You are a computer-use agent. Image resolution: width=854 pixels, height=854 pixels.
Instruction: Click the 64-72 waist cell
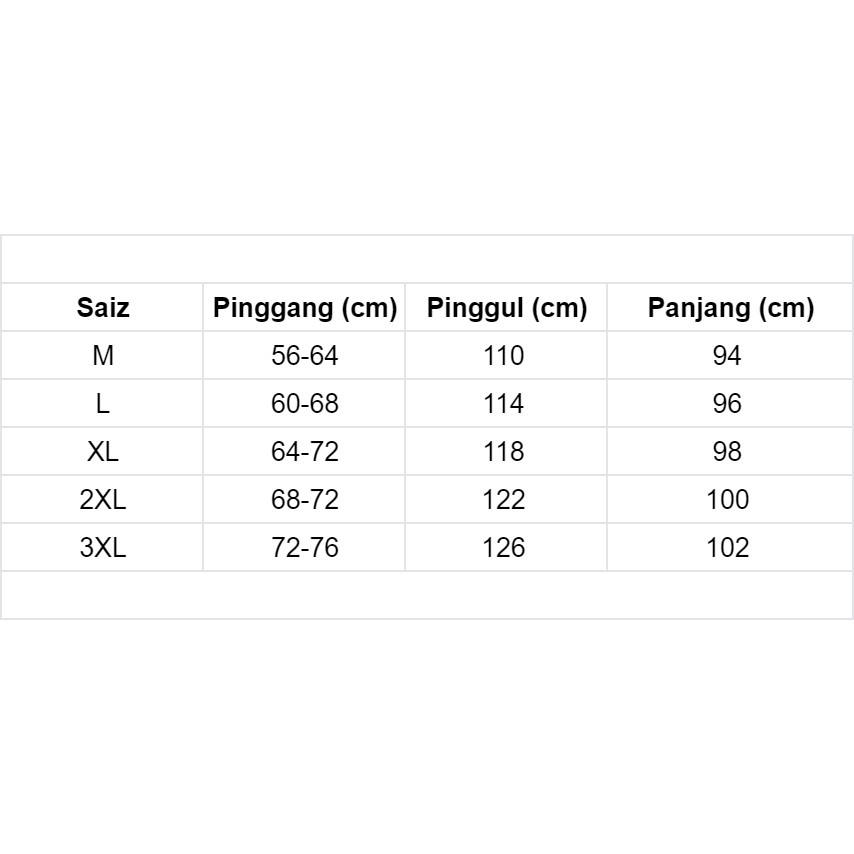click(305, 452)
